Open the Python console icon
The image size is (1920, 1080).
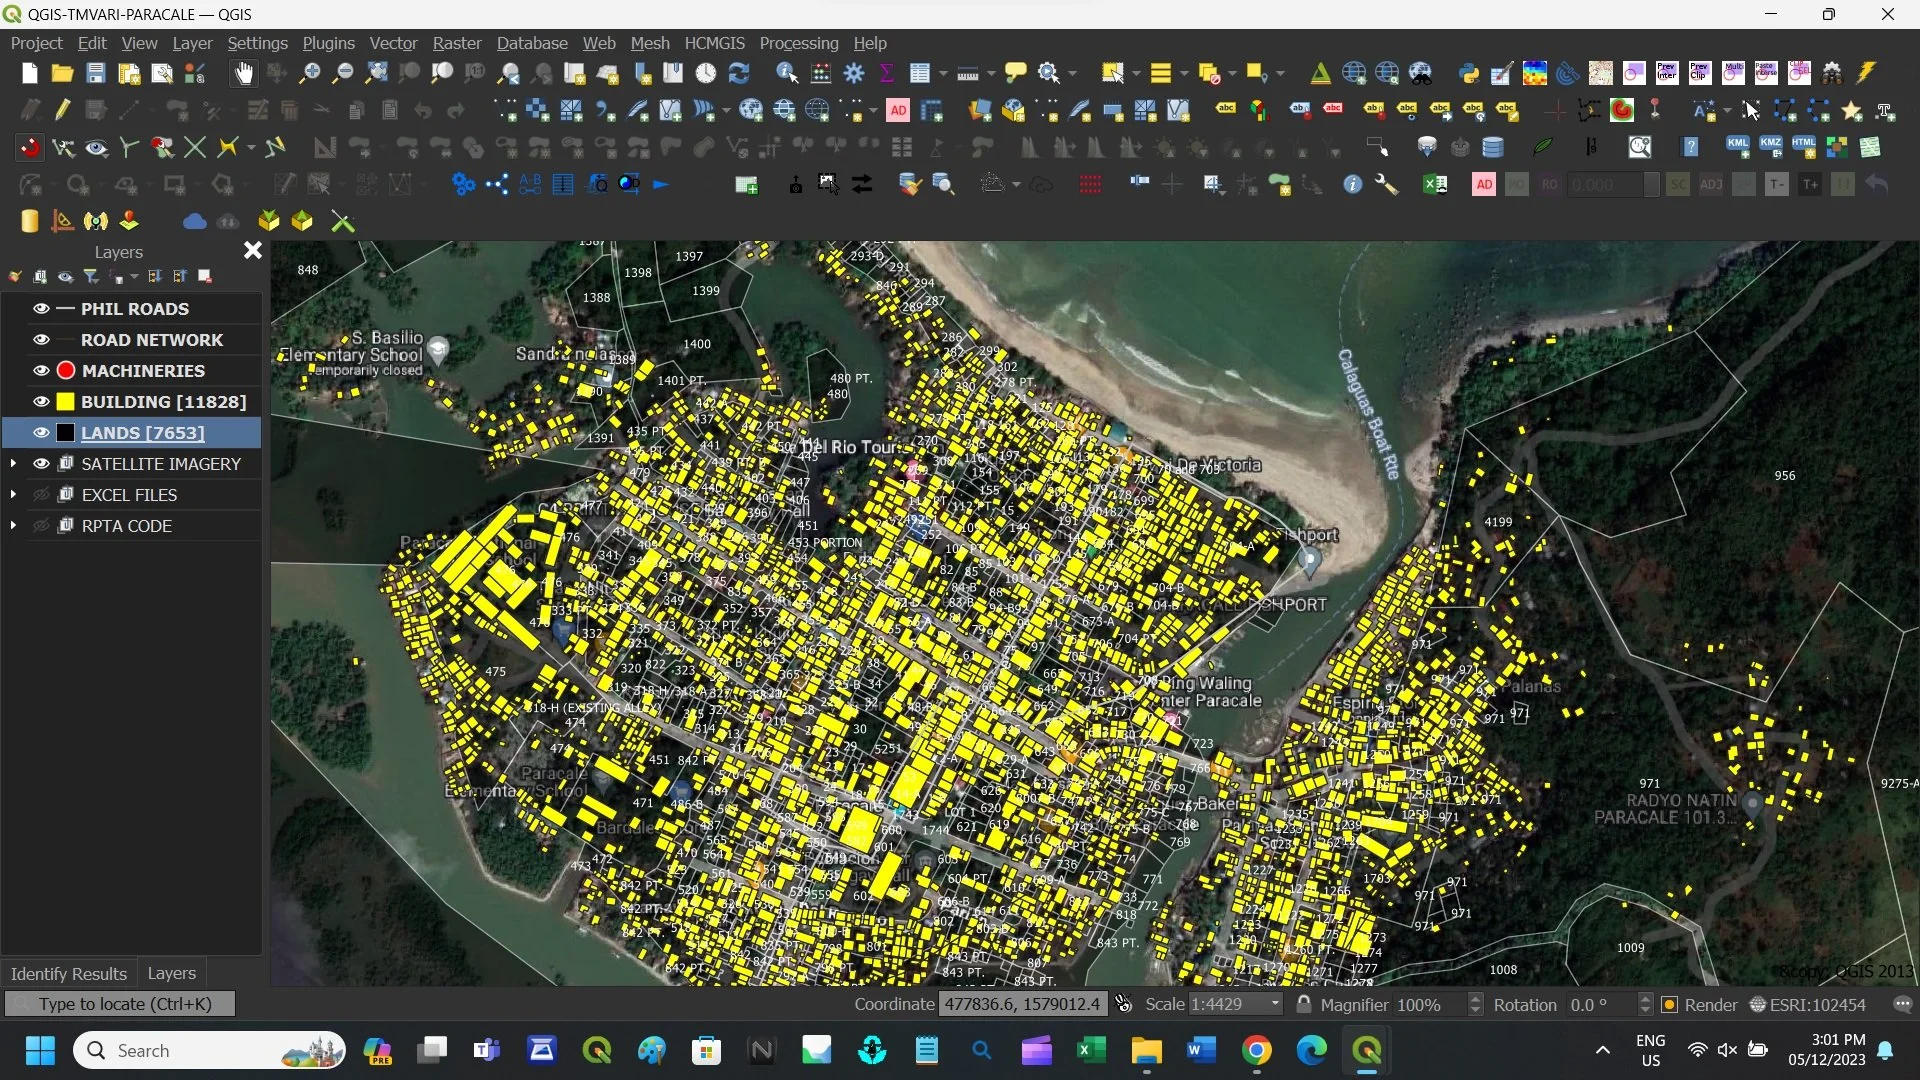pyautogui.click(x=1468, y=73)
